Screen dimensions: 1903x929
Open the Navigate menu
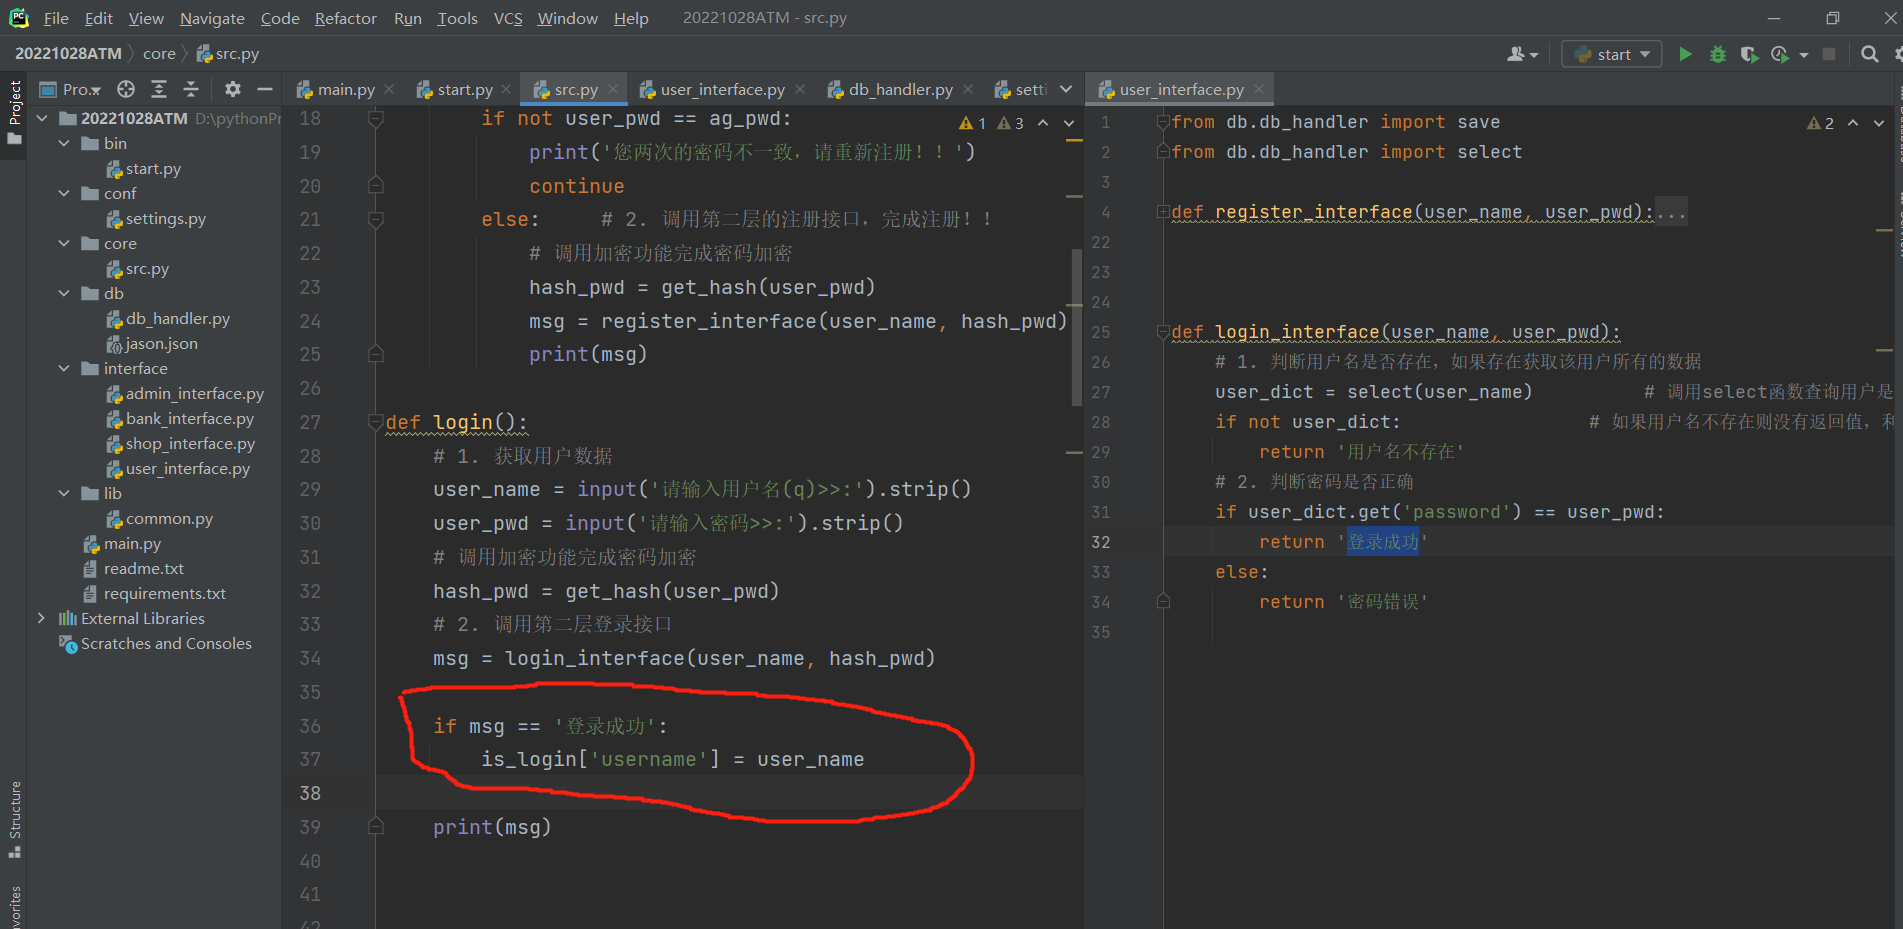pos(212,18)
